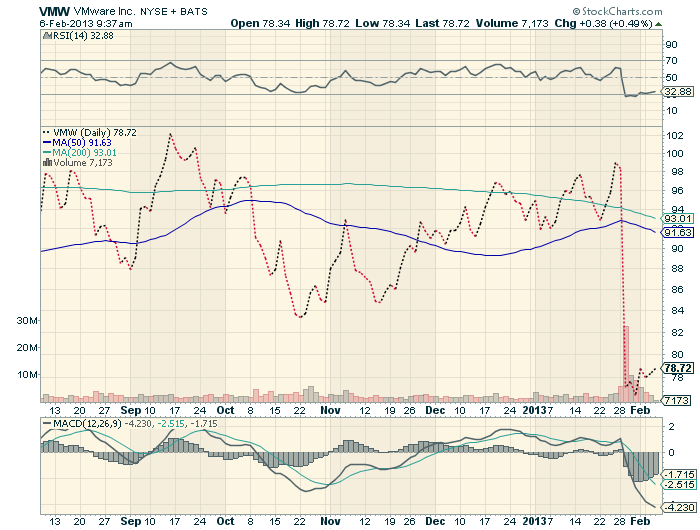Click 'Feb' on the price chart date axis
This screenshot has width=700, height=530.
pos(640,410)
